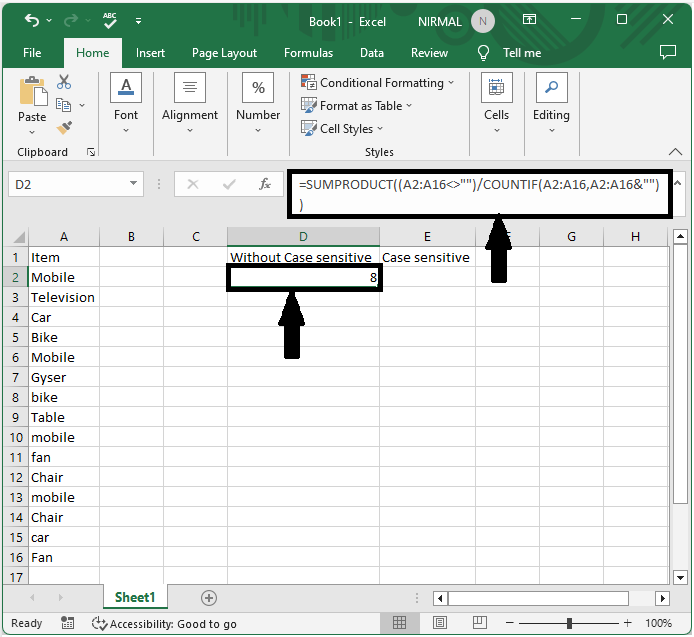Click the Macro recording status icon
694x637 pixels.
[67, 623]
